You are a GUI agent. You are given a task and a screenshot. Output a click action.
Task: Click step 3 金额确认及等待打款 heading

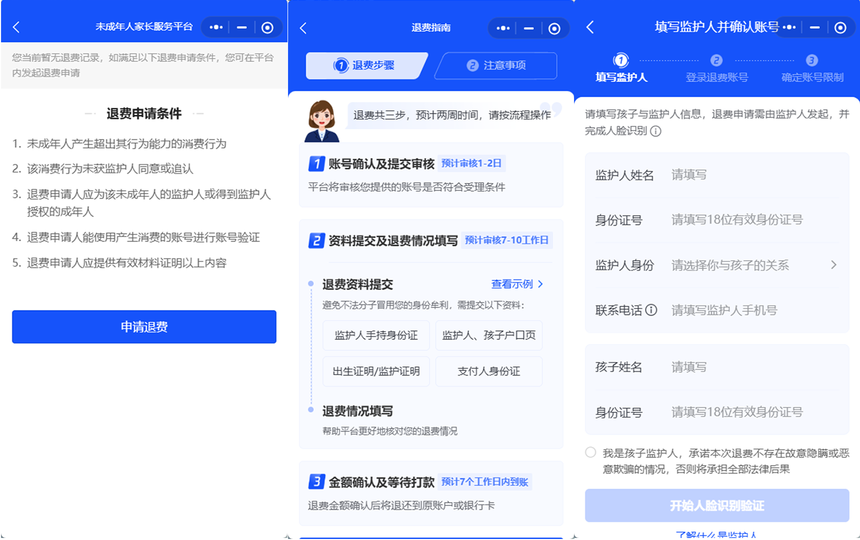tap(381, 482)
